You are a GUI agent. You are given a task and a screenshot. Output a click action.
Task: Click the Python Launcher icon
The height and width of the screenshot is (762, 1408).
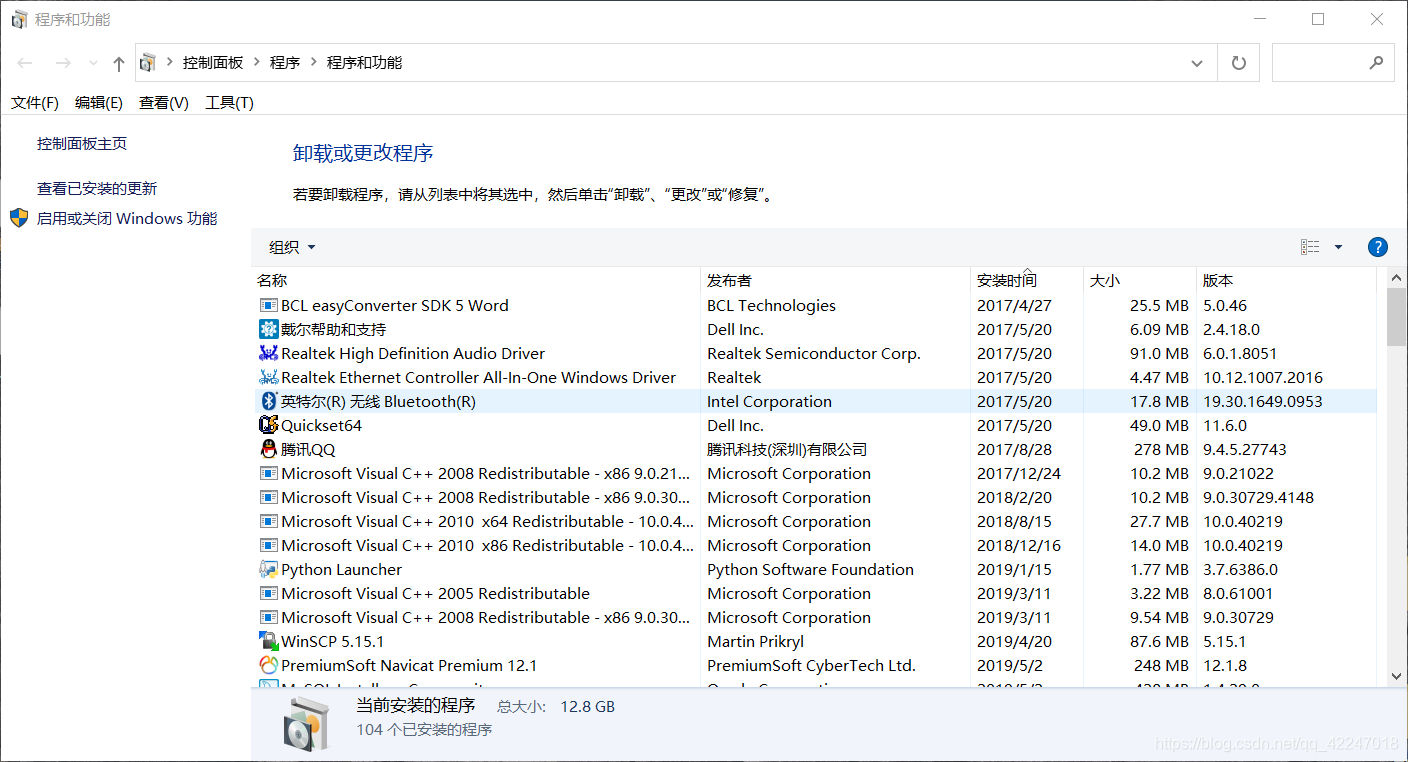(x=268, y=570)
